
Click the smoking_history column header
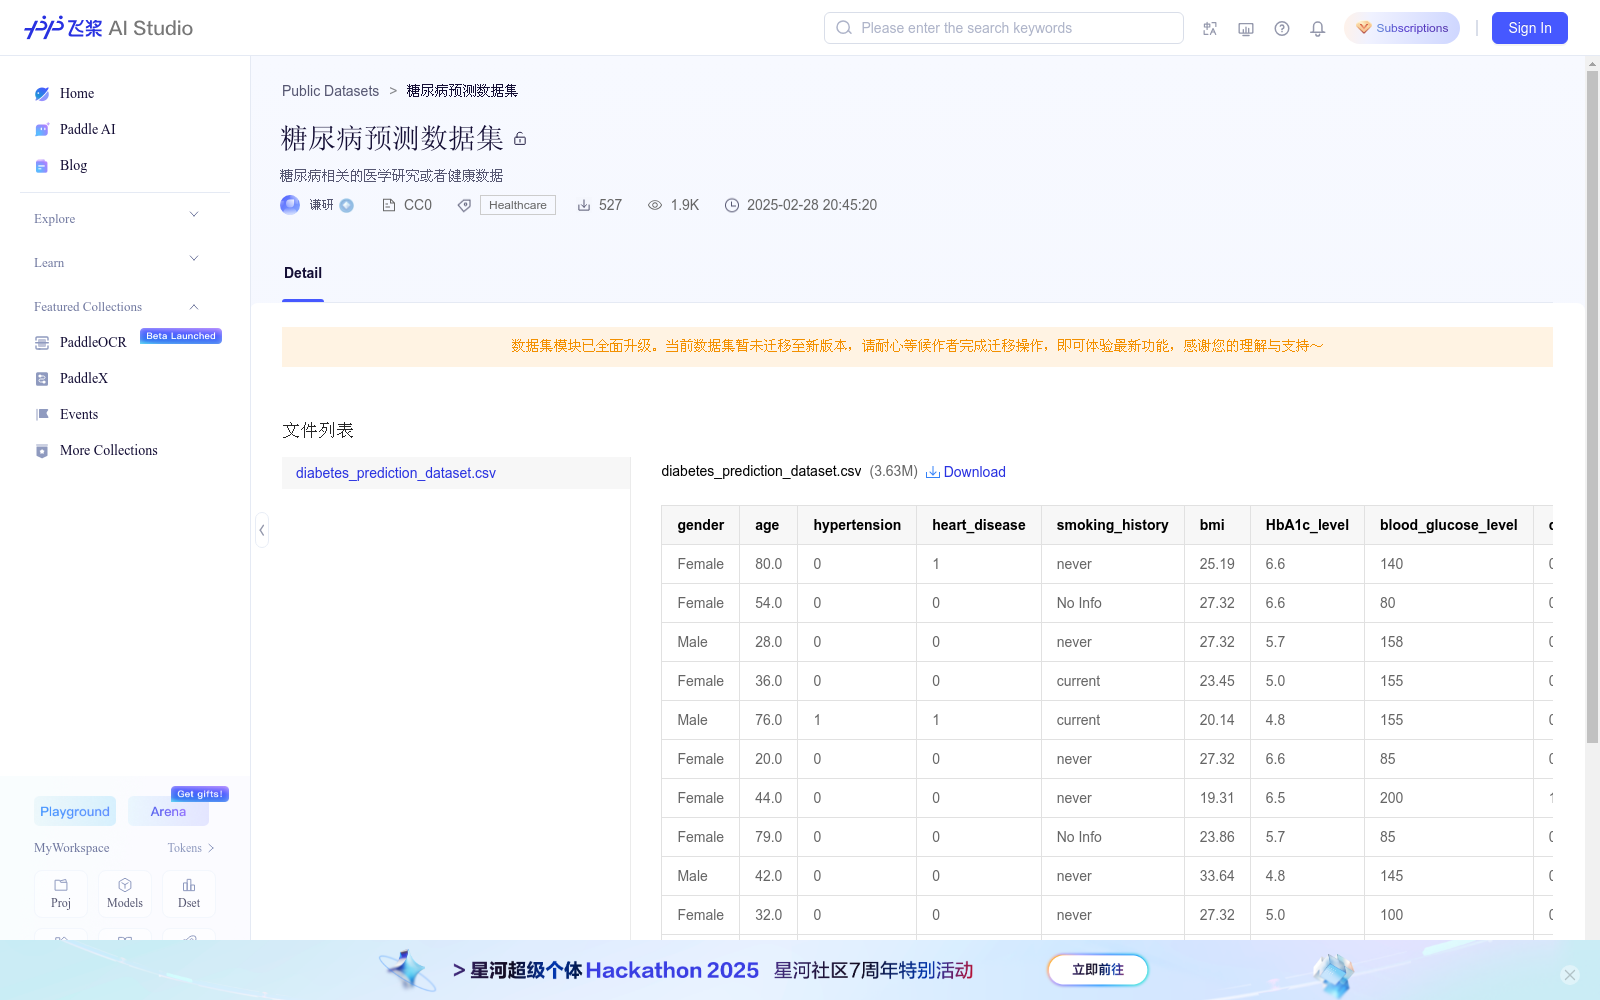click(1112, 525)
